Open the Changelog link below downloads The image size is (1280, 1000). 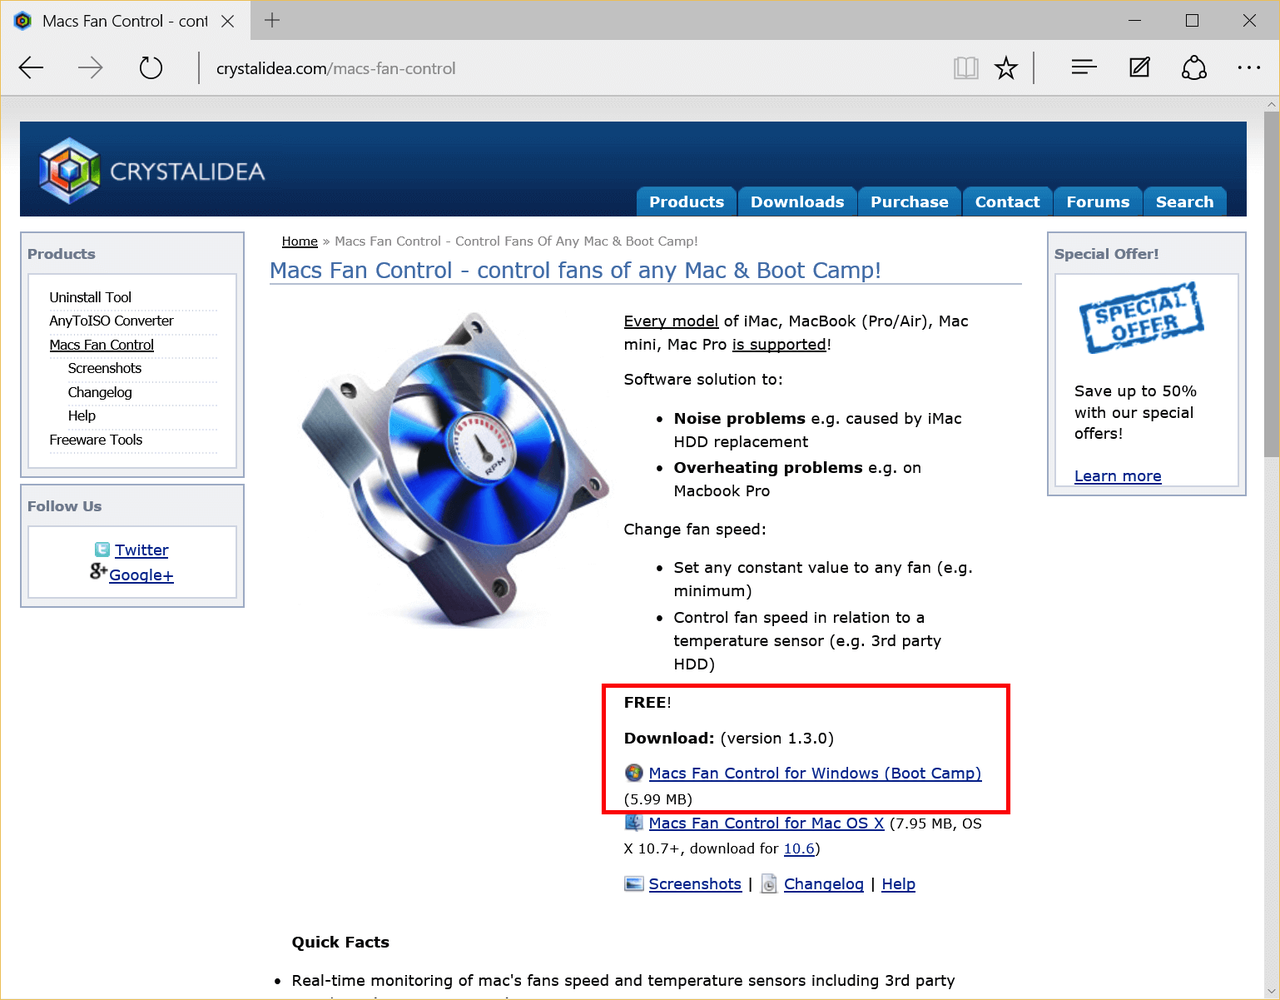[x=824, y=884]
